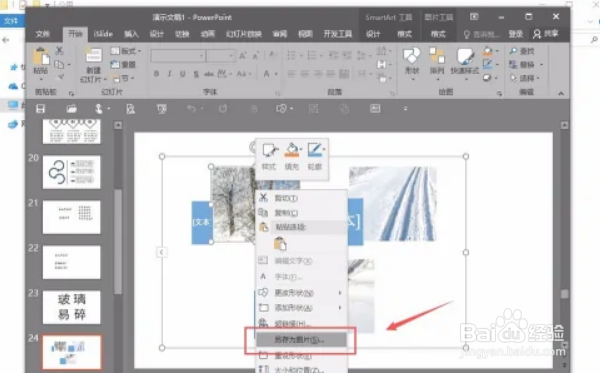Toggle Strikethrough abc formatting
The width and height of the screenshot is (600, 373).
pos(209,74)
